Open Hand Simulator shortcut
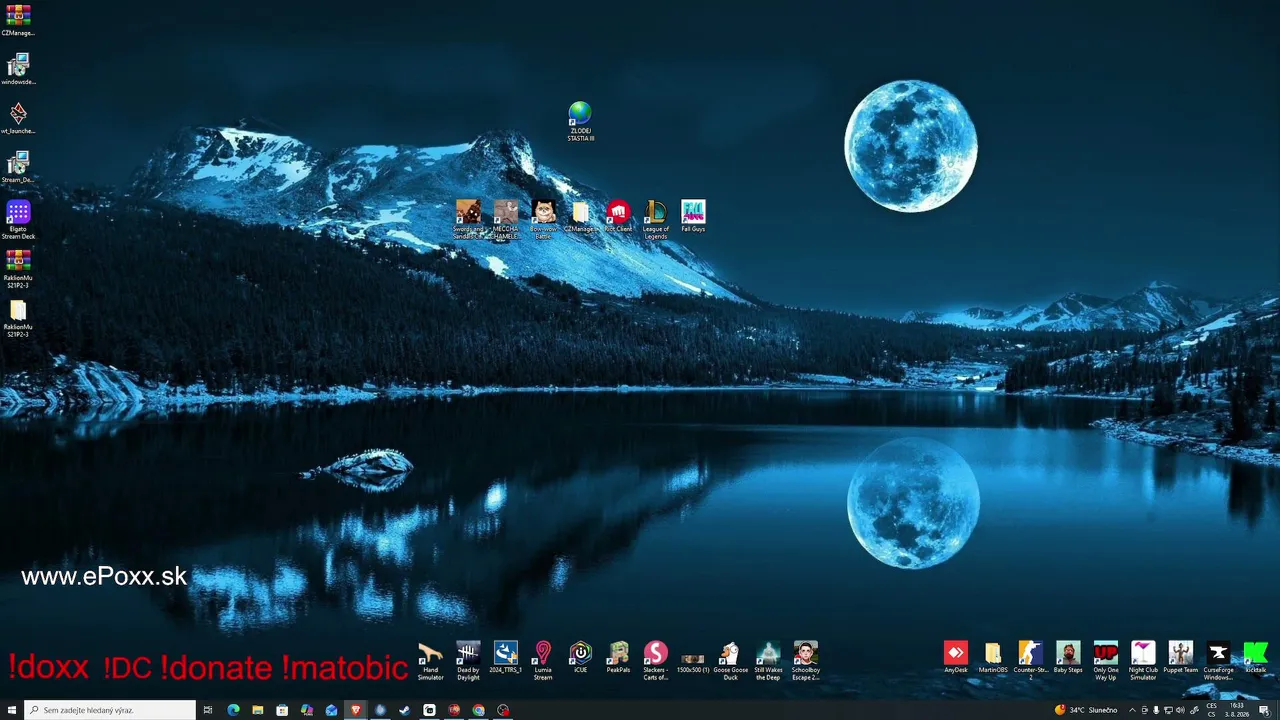This screenshot has width=1280, height=720. tap(431, 660)
